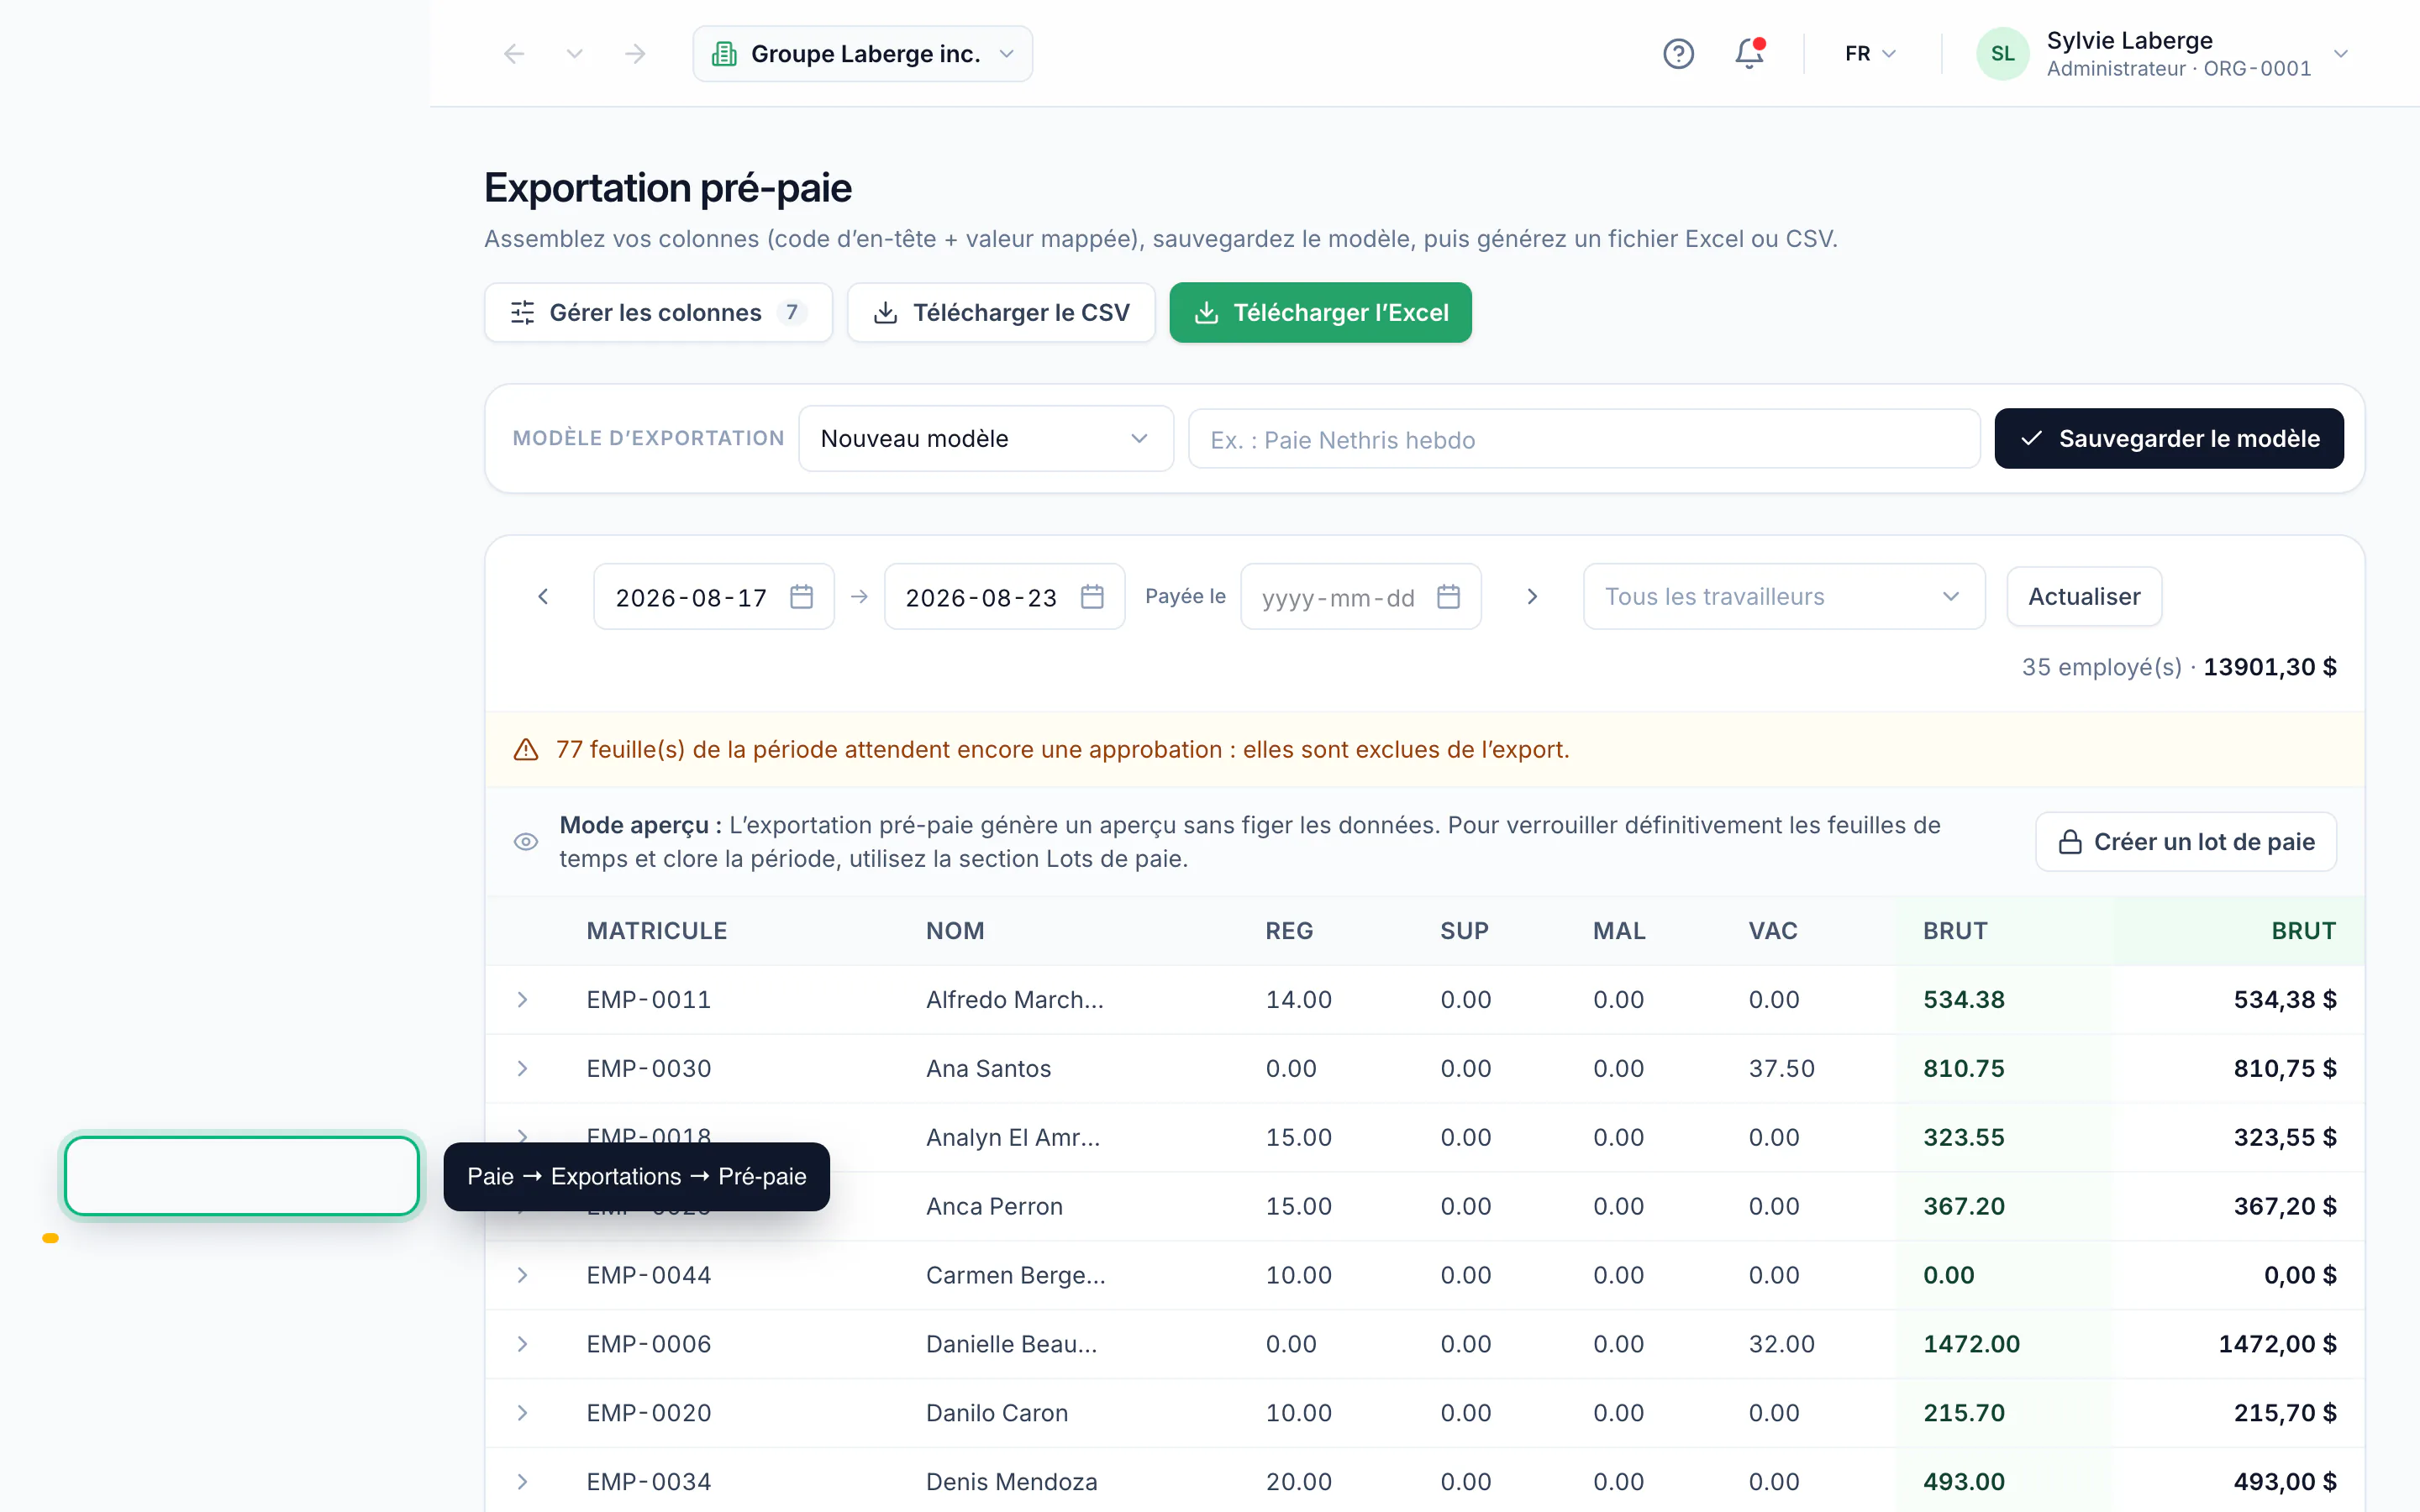Image resolution: width=2420 pixels, height=1512 pixels.
Task: Click the start date field 2026-08-17
Action: click(x=713, y=597)
